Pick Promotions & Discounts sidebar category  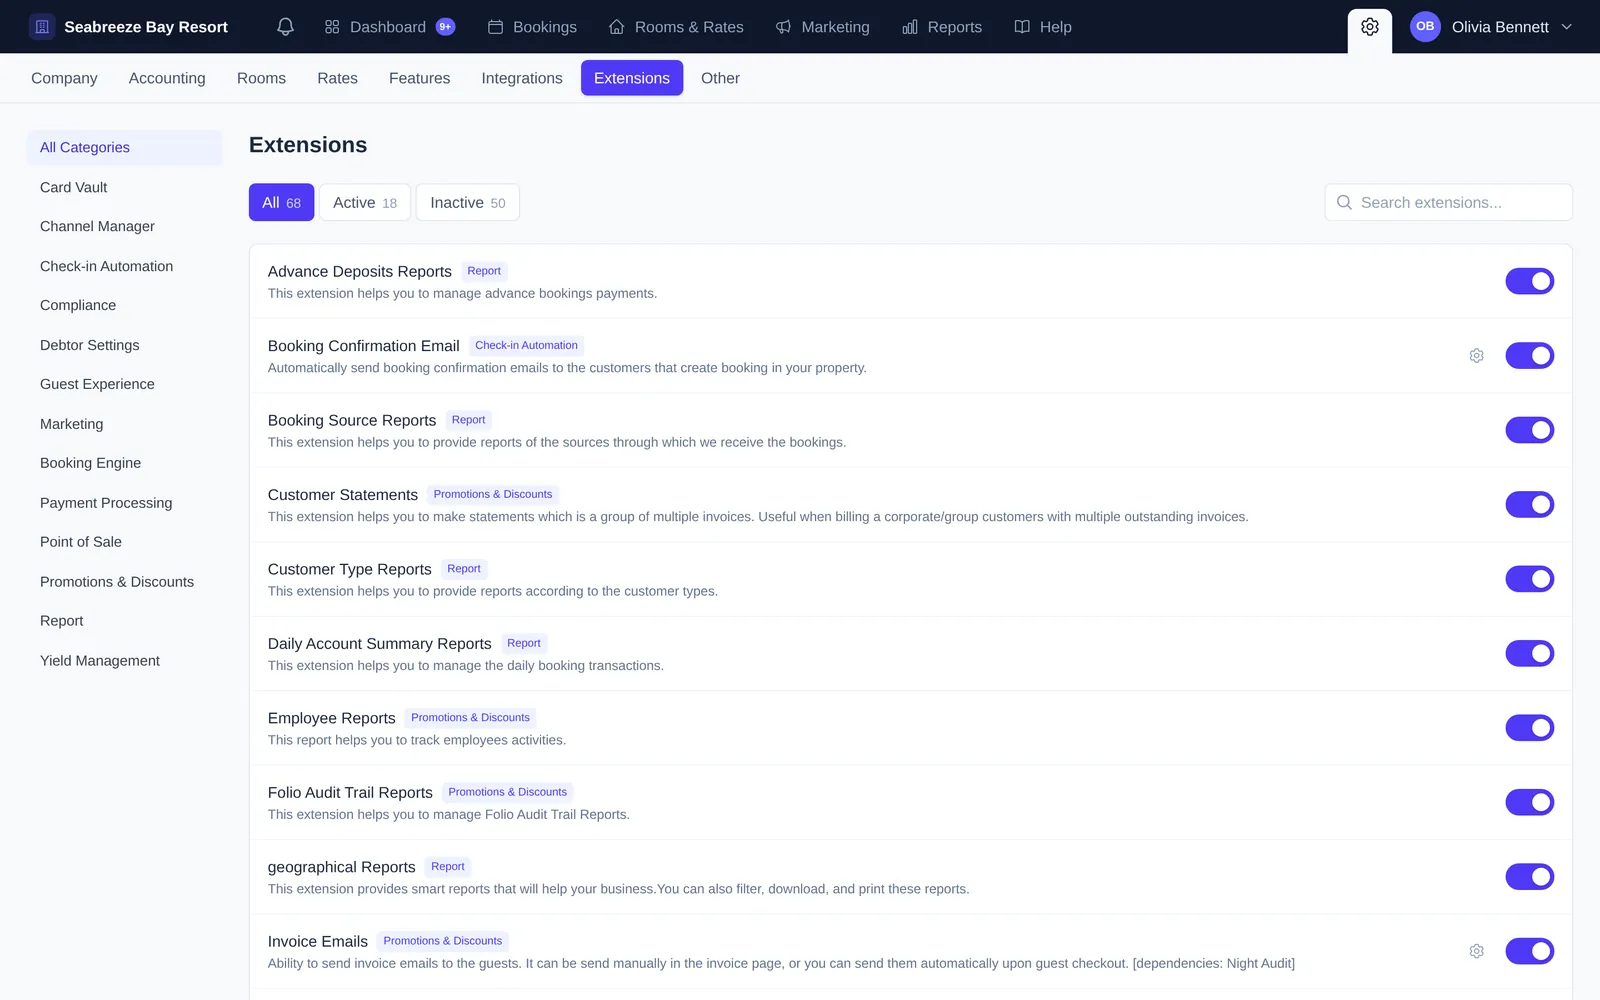pyautogui.click(x=124, y=582)
